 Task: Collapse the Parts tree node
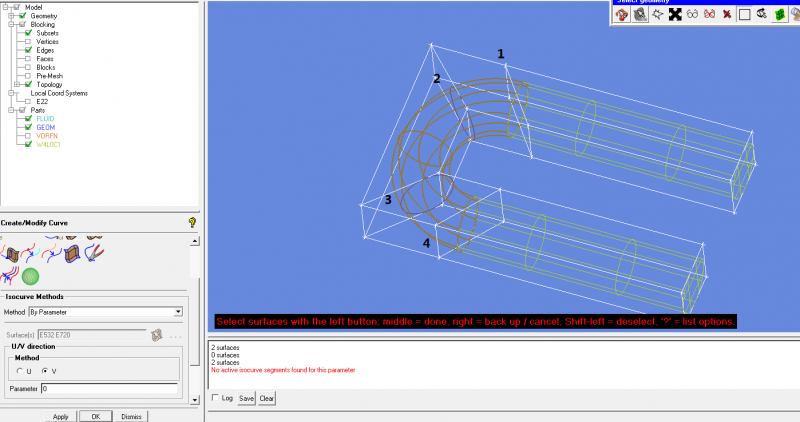click(x=11, y=110)
